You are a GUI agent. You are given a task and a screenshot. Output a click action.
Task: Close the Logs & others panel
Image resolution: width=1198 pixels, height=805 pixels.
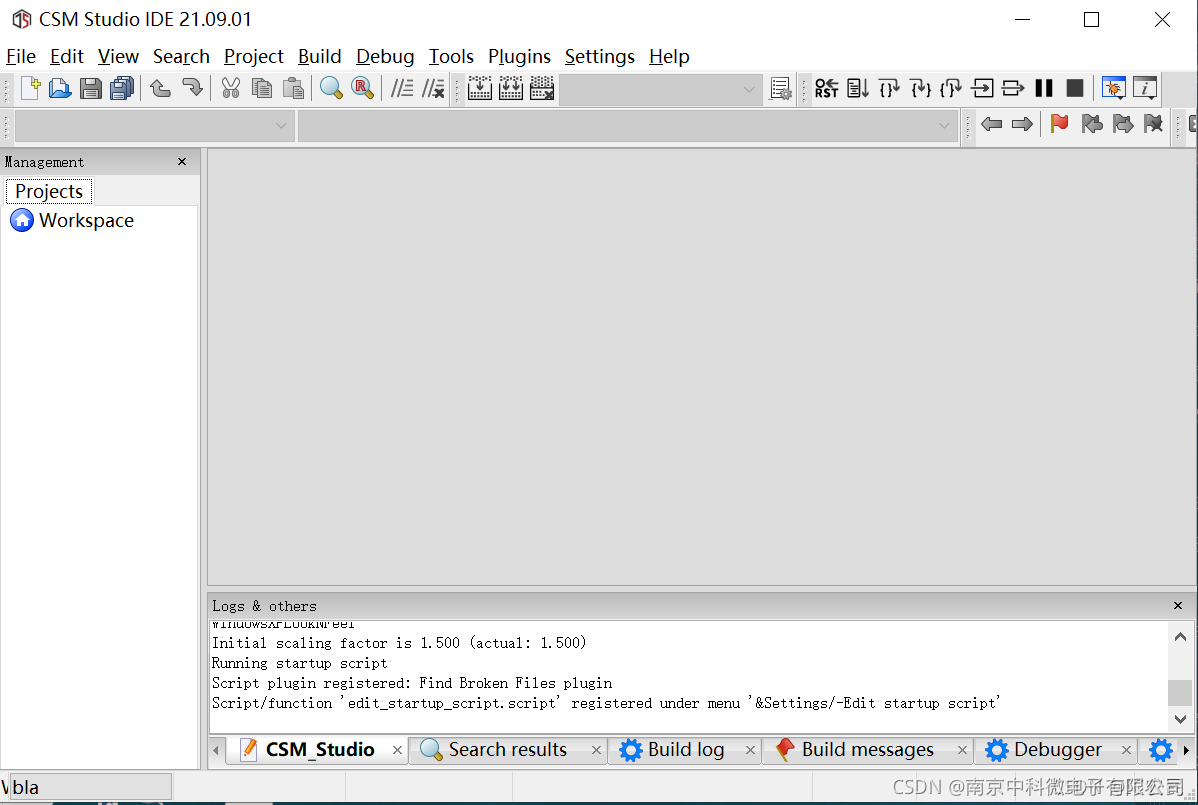coord(1177,605)
